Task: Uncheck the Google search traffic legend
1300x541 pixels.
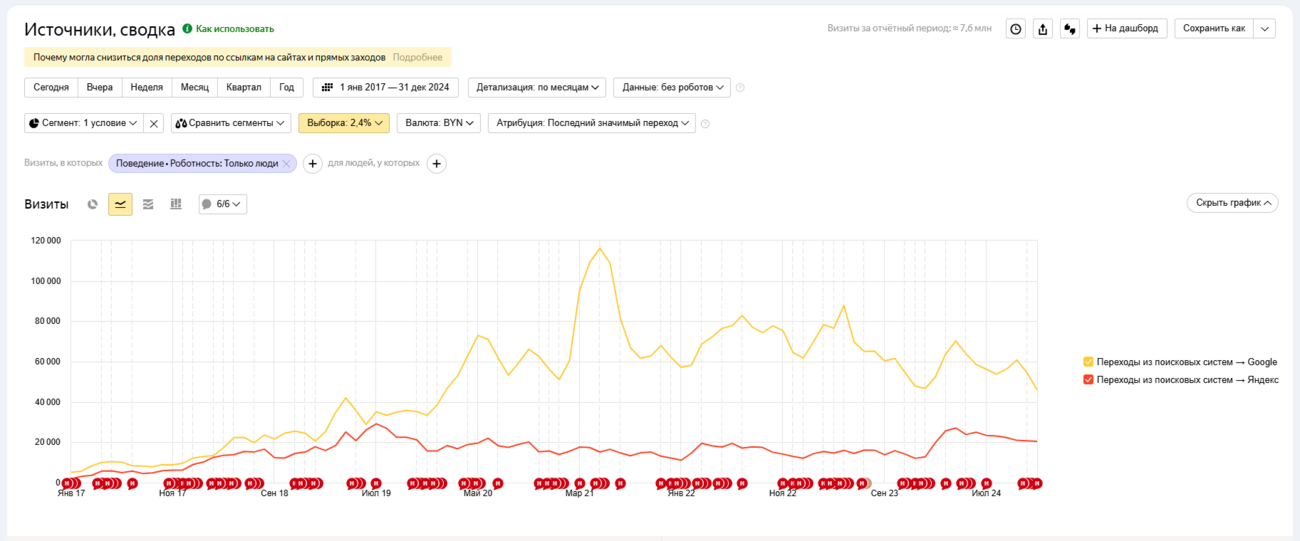Action: coord(1088,362)
